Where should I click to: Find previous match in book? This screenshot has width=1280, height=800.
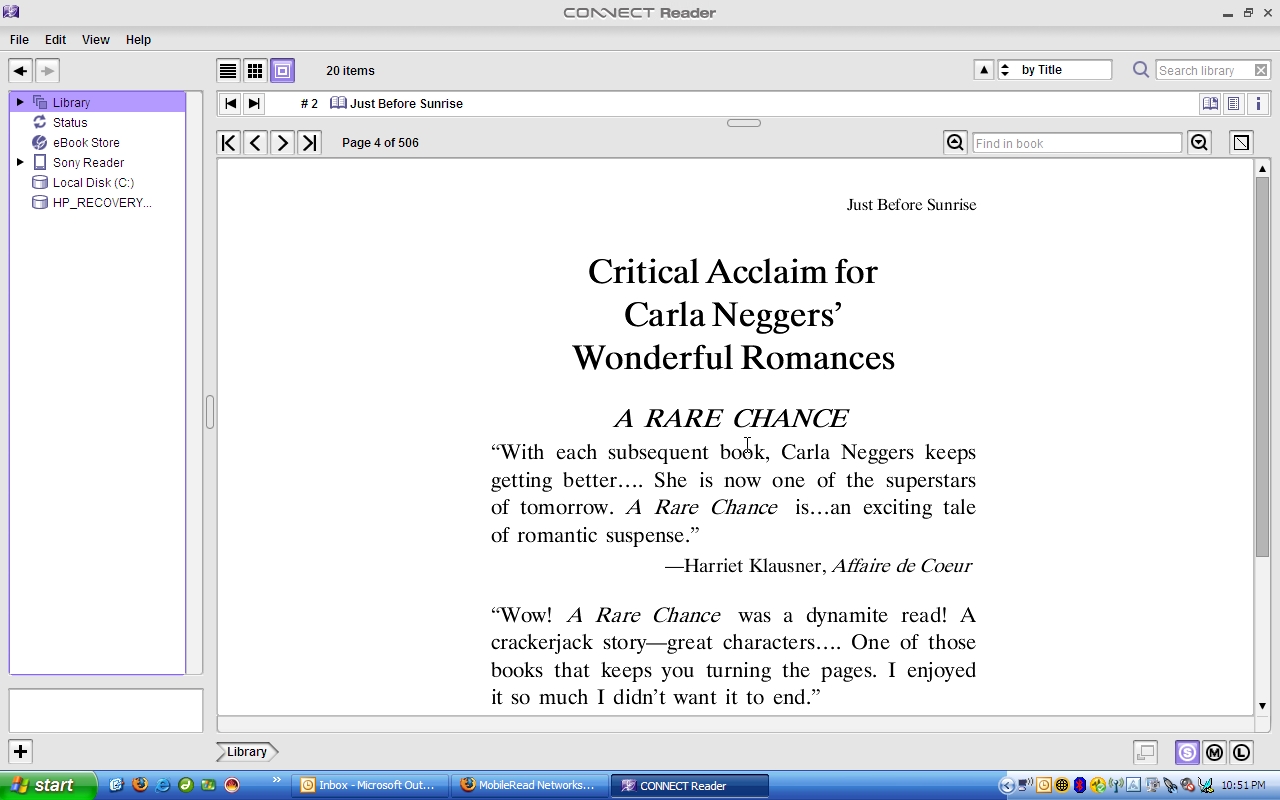click(955, 143)
